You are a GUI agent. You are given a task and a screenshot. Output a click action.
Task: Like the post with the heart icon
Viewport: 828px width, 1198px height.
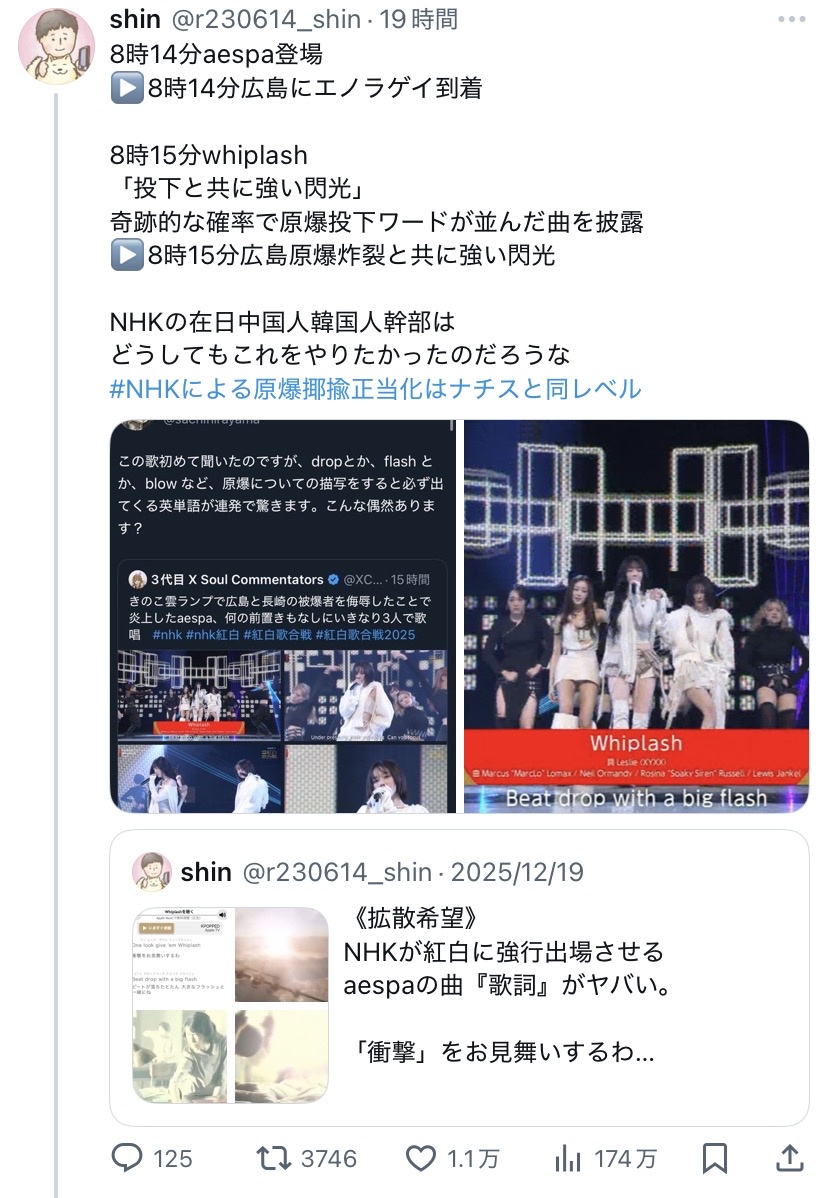point(420,1158)
